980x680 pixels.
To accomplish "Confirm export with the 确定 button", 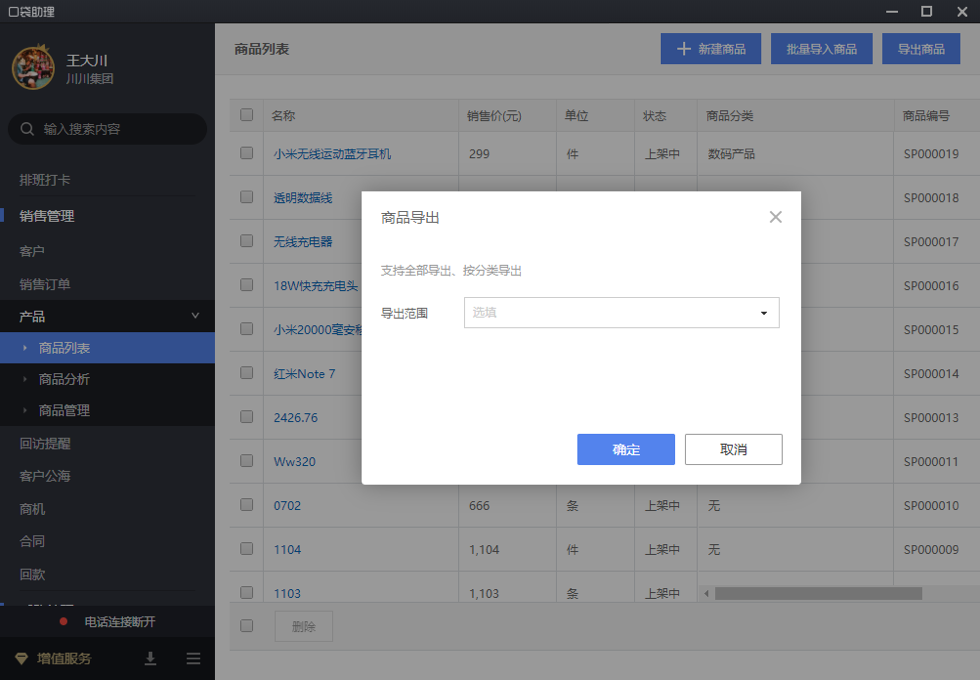I will 626,449.
